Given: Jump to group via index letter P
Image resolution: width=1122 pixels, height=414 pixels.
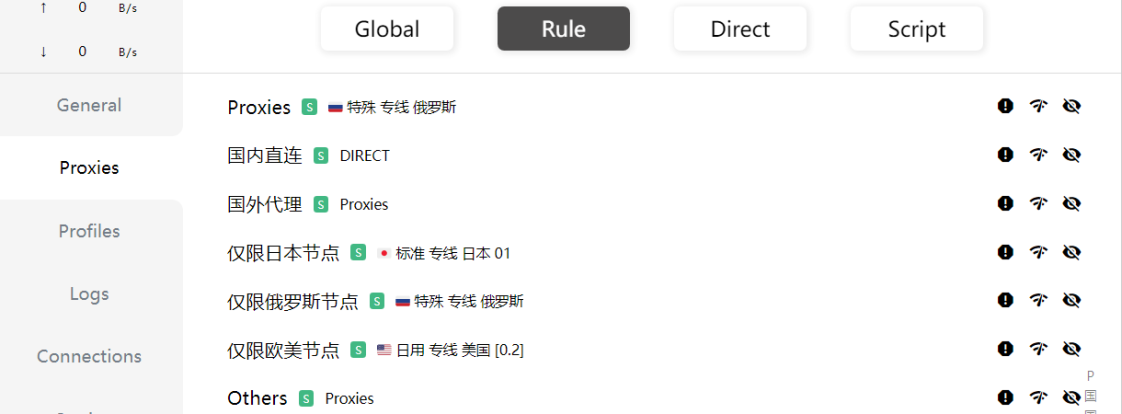Looking at the screenshot, I should pos(1091,376).
